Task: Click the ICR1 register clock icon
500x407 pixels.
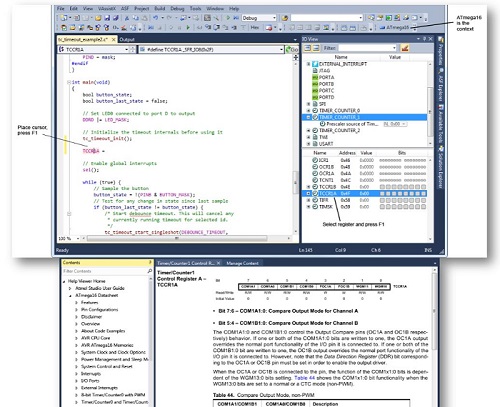Action: pyautogui.click(x=315, y=160)
